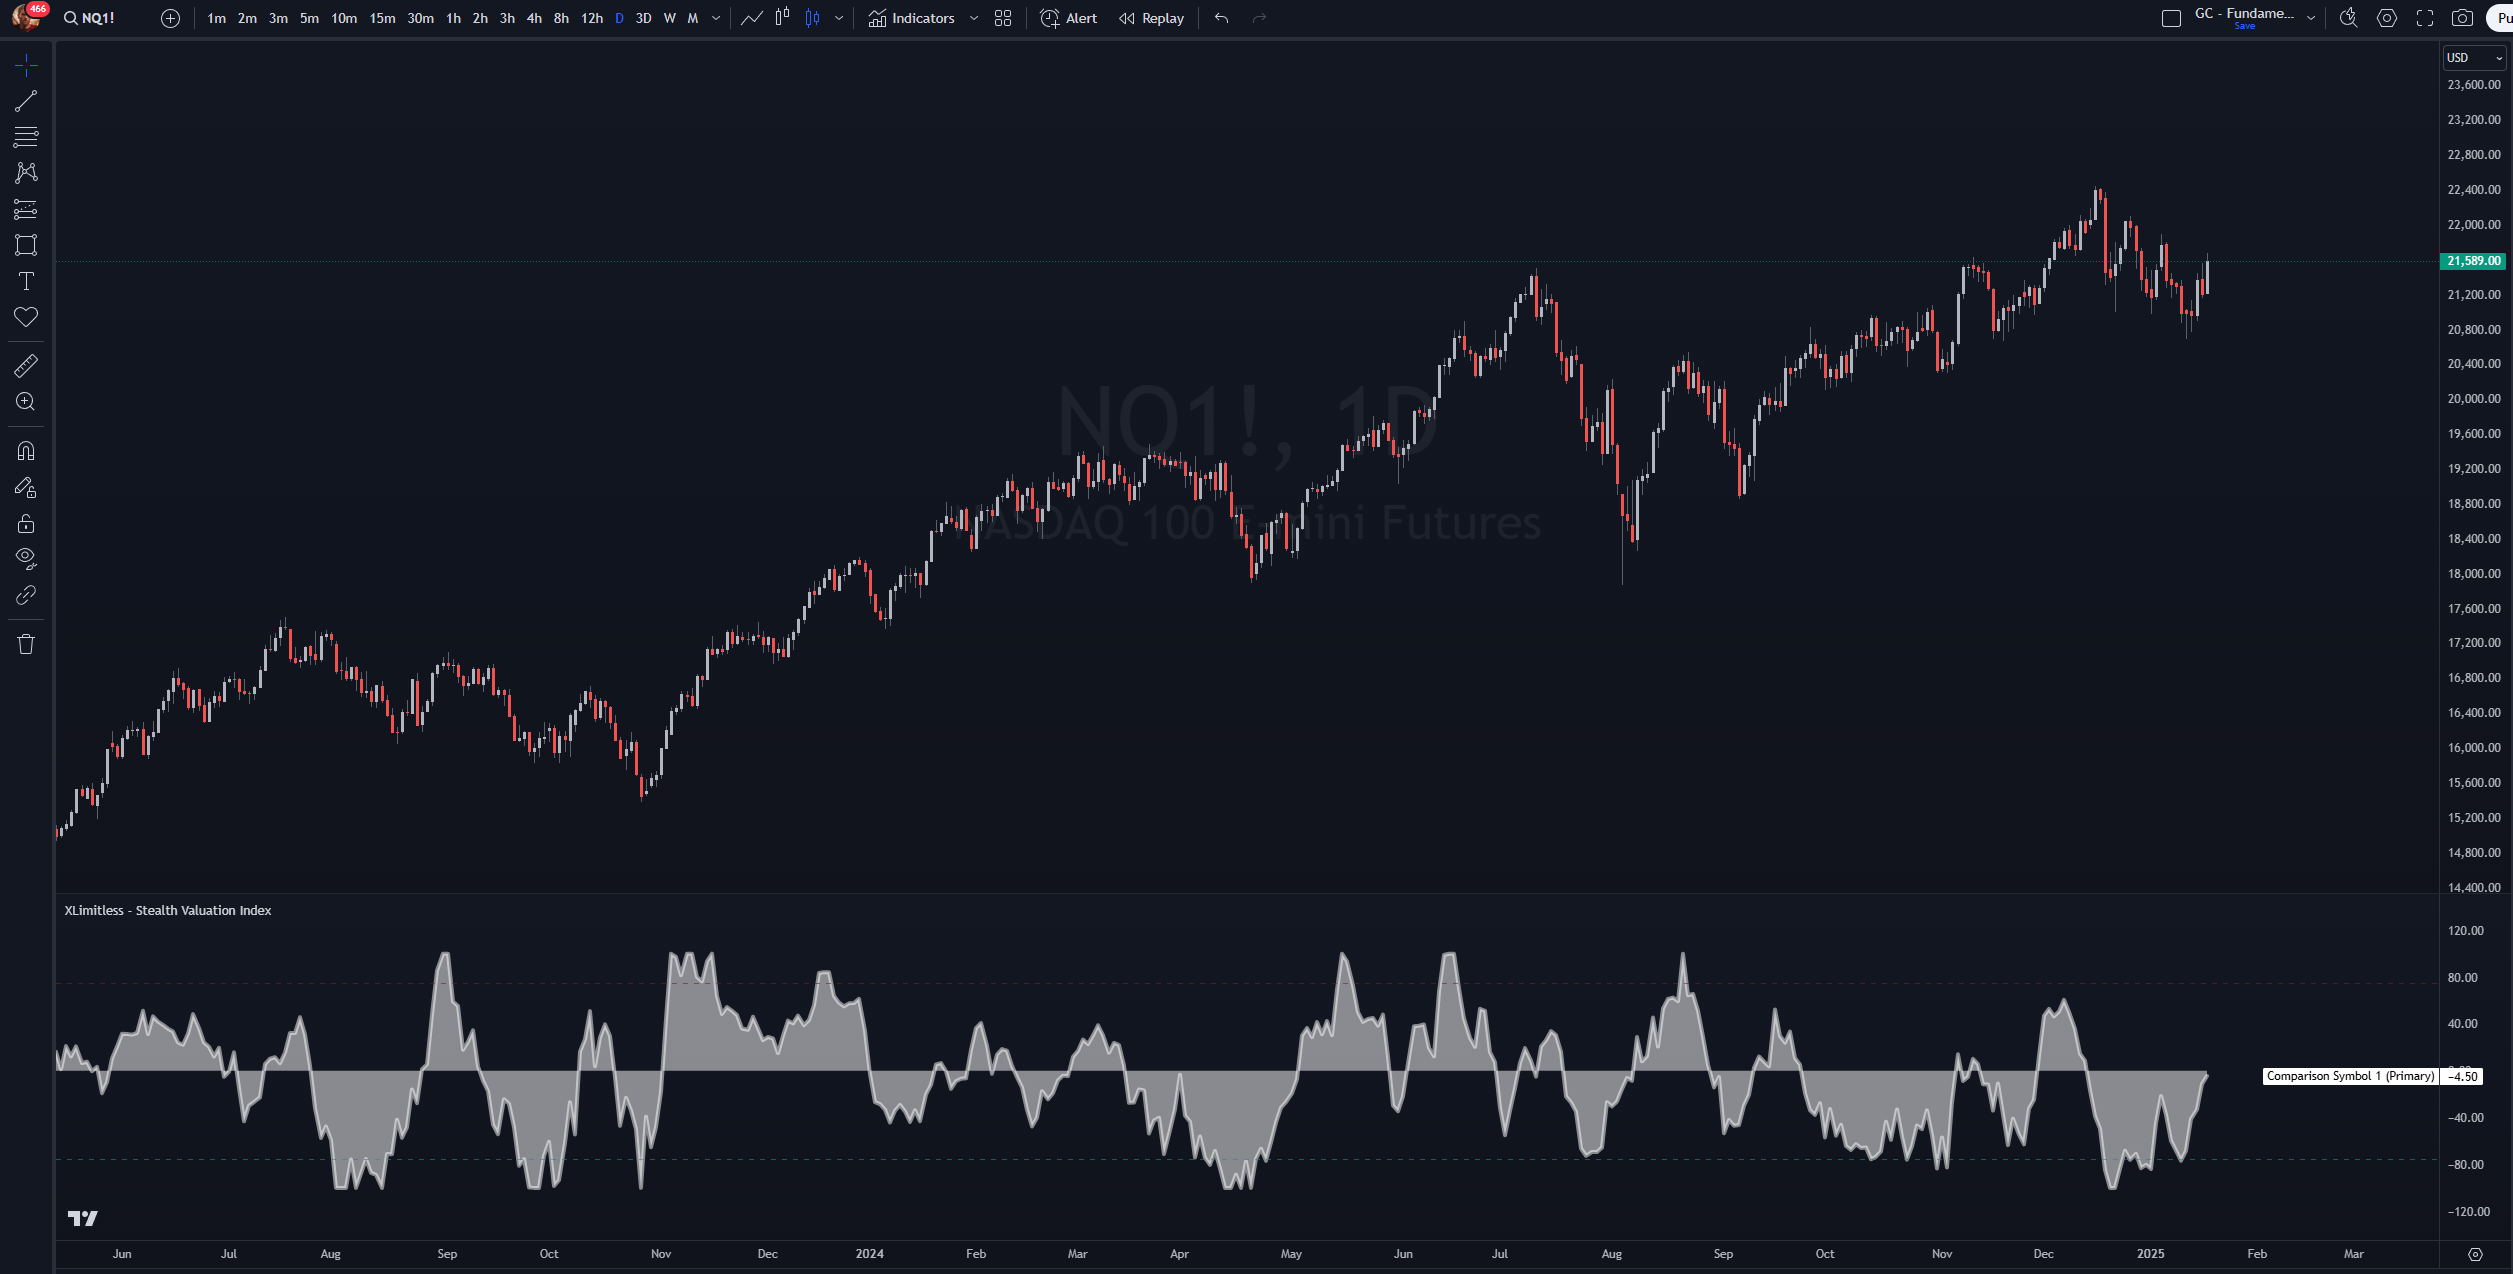Expand the time interval dropdown arrow
Image resolution: width=2513 pixels, height=1274 pixels.
click(716, 18)
